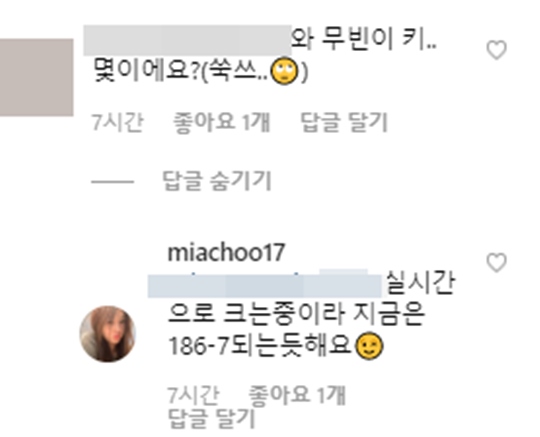Collapse replies via 답글 숨기기
Image resolution: width=540 pixels, height=437 pixels.
click(217, 181)
